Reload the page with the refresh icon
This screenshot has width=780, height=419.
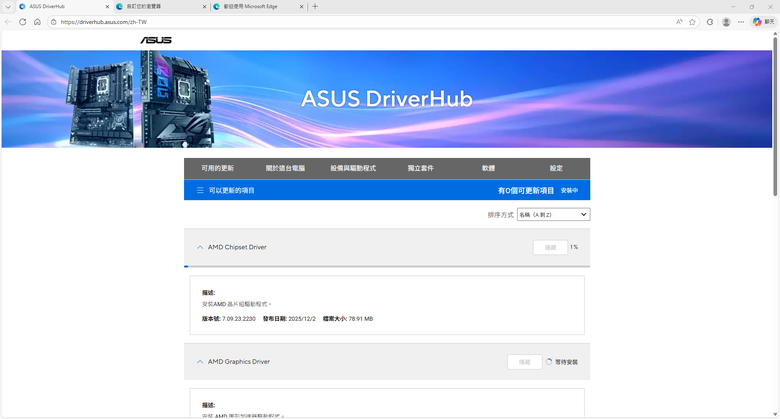22,22
